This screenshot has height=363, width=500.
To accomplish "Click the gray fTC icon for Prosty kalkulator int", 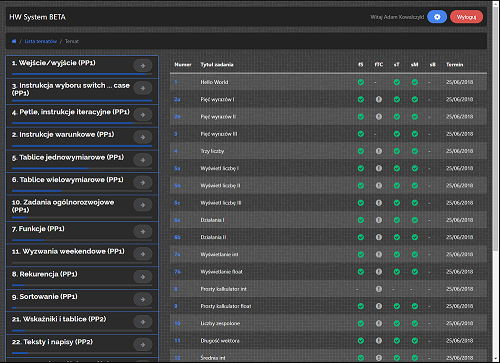I will click(379, 289).
